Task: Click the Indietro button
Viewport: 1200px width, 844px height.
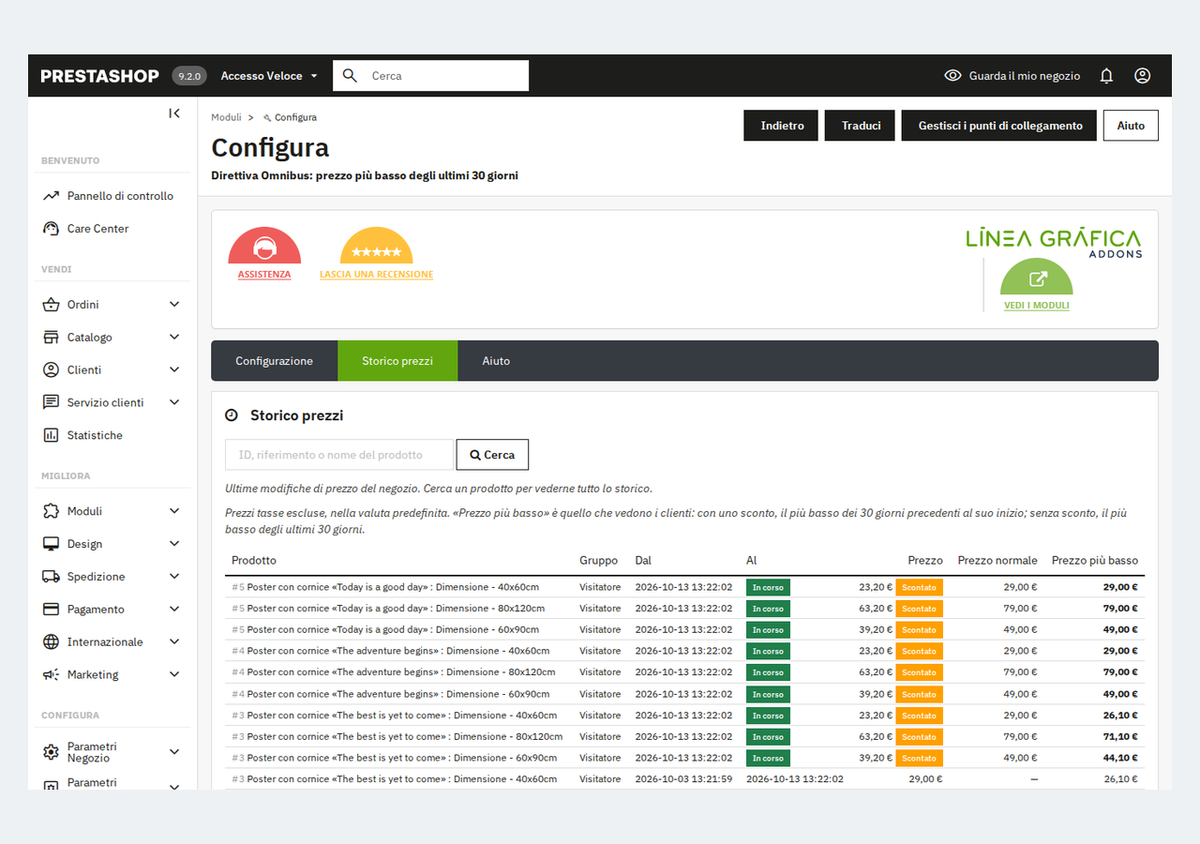Action: [x=782, y=126]
